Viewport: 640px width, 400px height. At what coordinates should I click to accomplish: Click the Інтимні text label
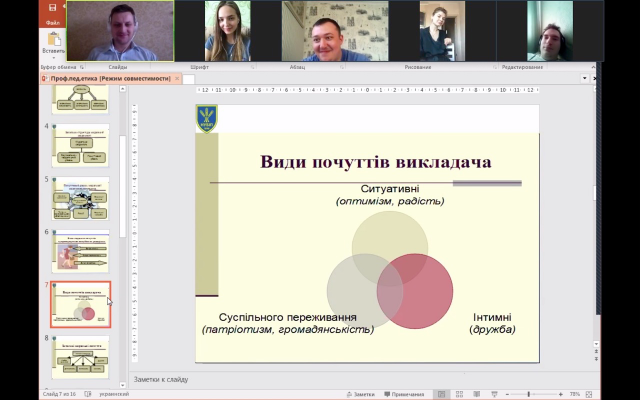coord(492,317)
